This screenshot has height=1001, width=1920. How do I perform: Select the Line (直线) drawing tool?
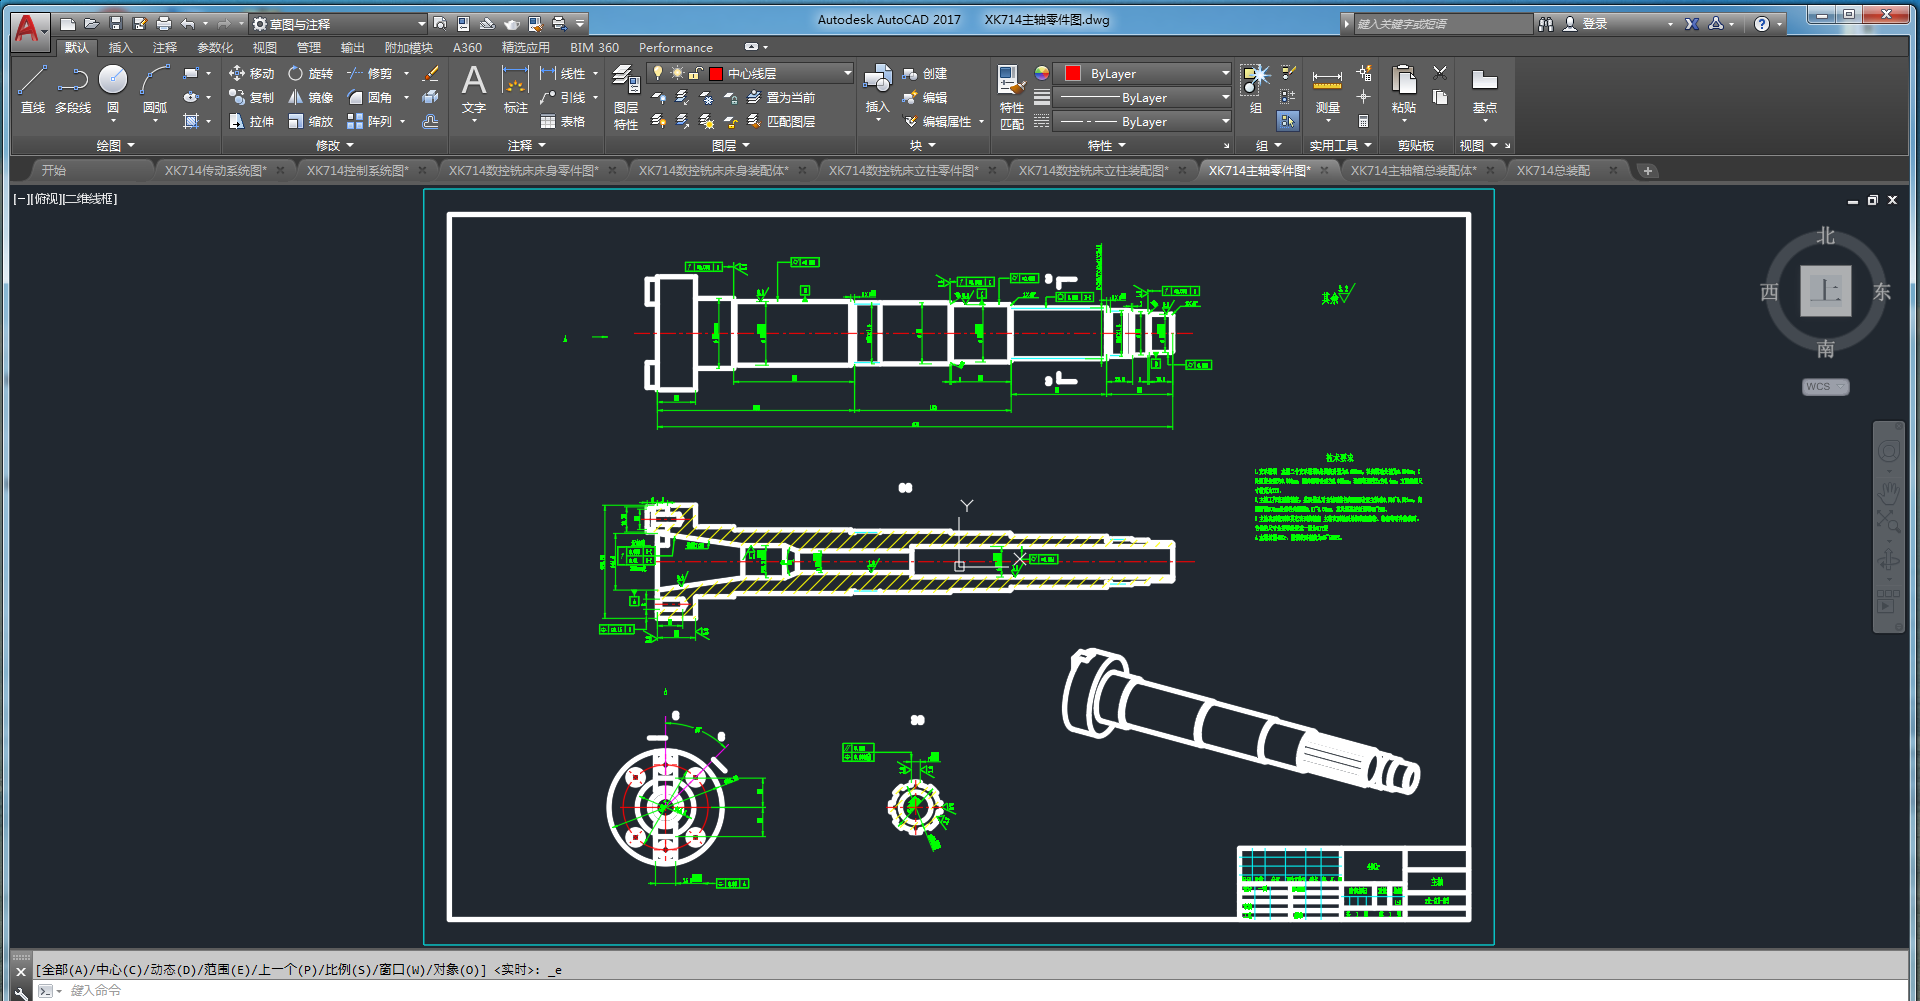(33, 90)
